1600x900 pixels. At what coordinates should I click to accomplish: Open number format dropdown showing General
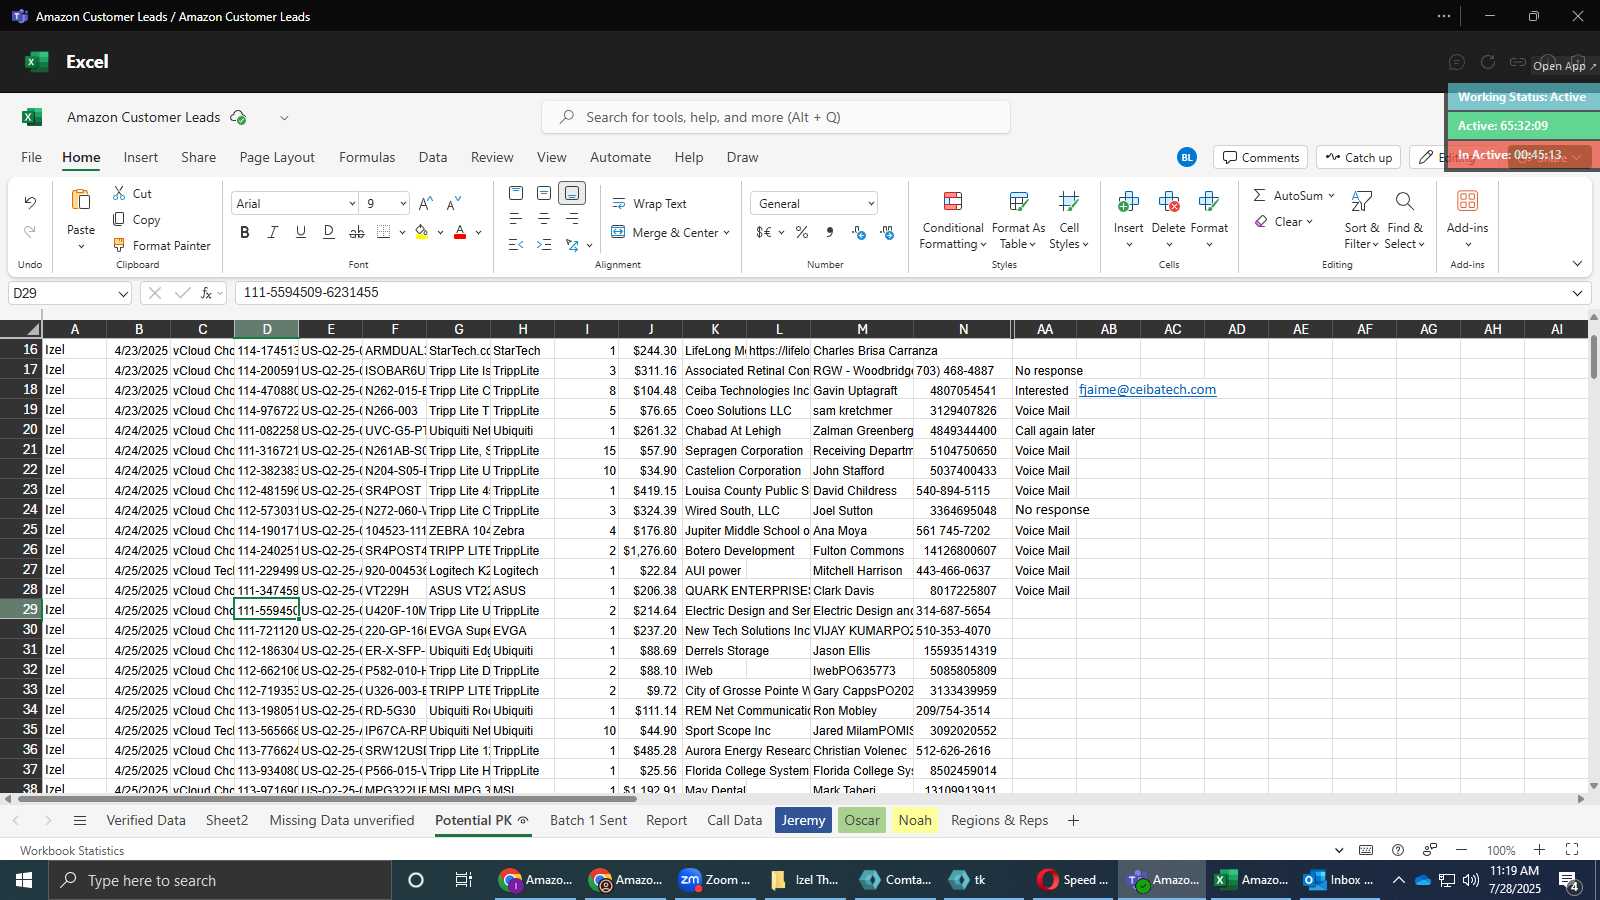coord(871,203)
